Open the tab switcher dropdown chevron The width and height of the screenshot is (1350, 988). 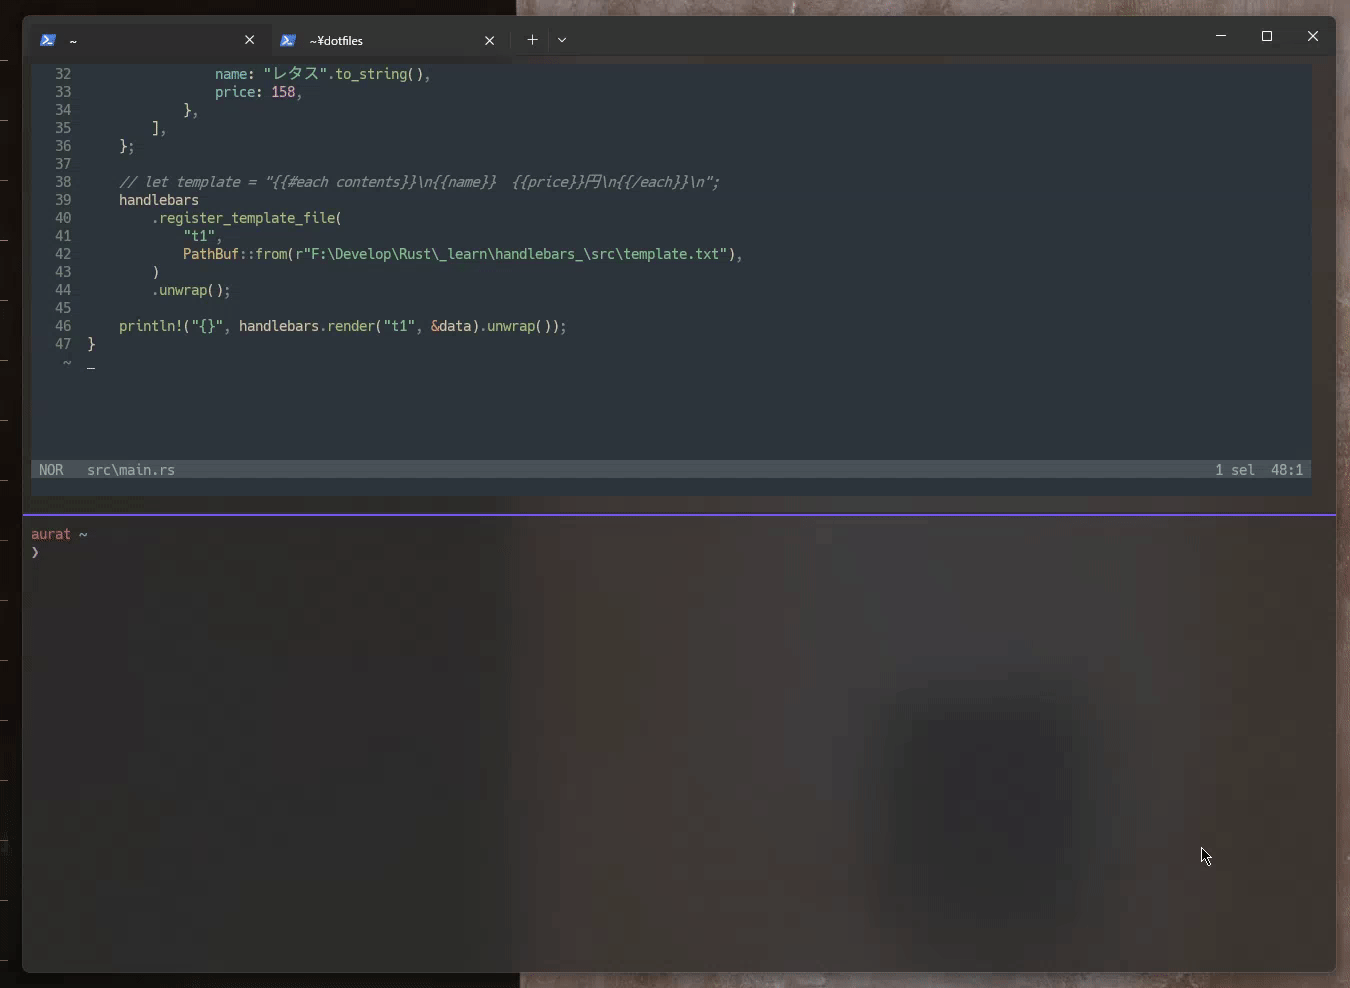coord(563,40)
